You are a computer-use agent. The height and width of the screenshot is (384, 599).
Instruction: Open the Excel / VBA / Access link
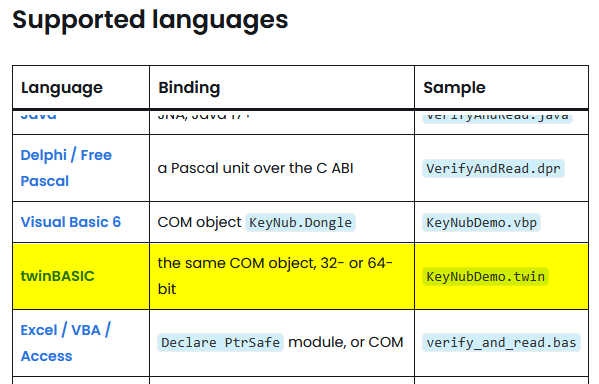tap(66, 343)
